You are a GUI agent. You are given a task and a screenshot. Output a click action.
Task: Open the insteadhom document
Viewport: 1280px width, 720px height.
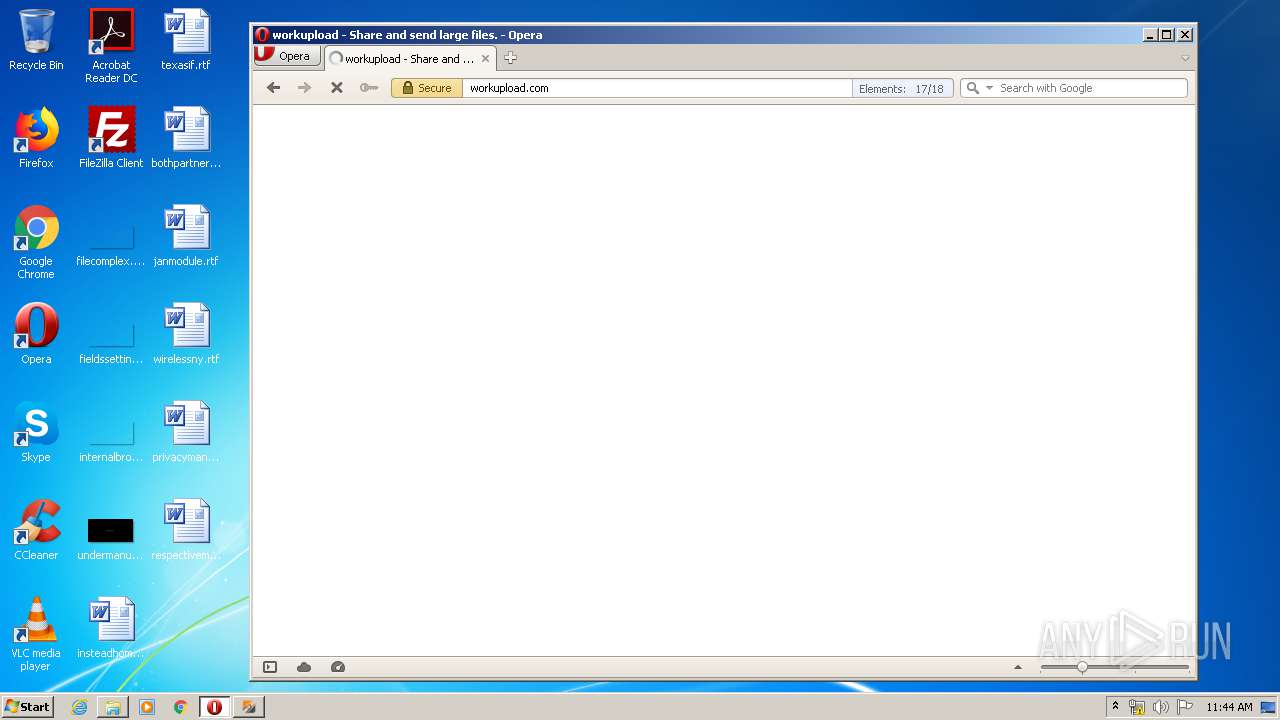click(x=111, y=628)
